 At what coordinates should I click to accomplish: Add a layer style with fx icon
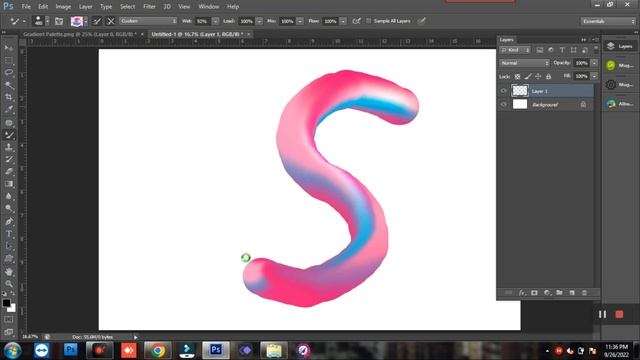click(x=522, y=293)
